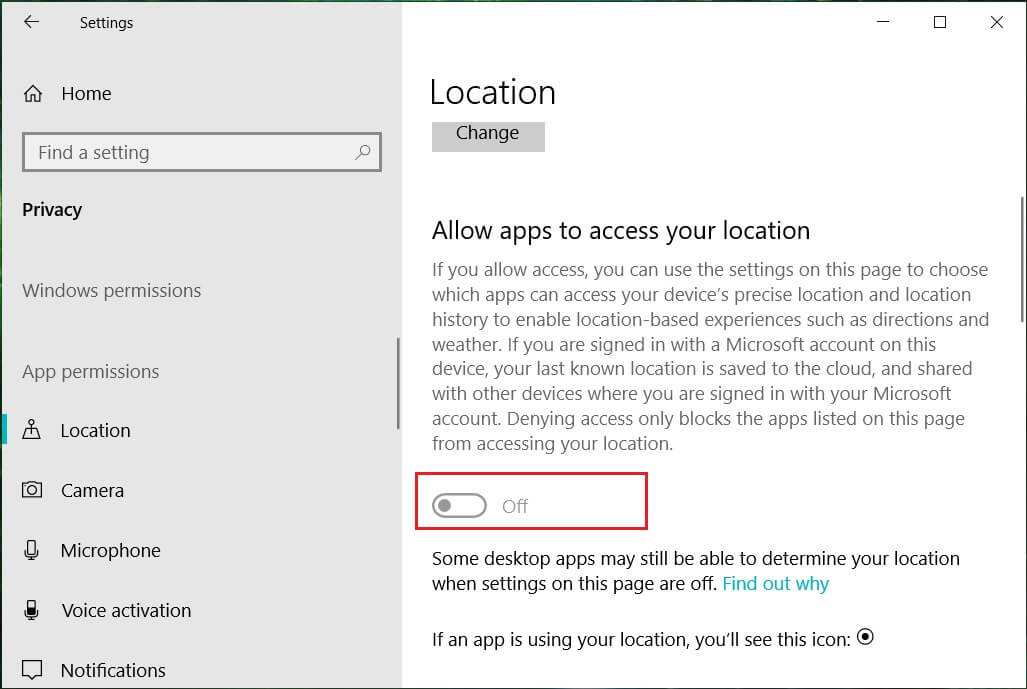
Task: Click the main page vertical scrollbar
Action: click(x=1020, y=260)
